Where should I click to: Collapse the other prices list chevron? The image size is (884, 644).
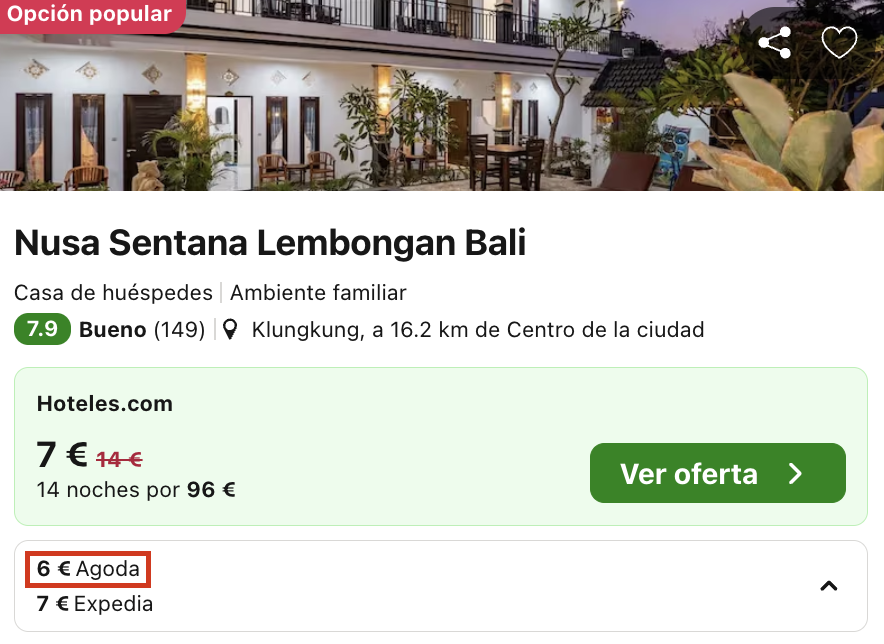pyautogui.click(x=828, y=586)
